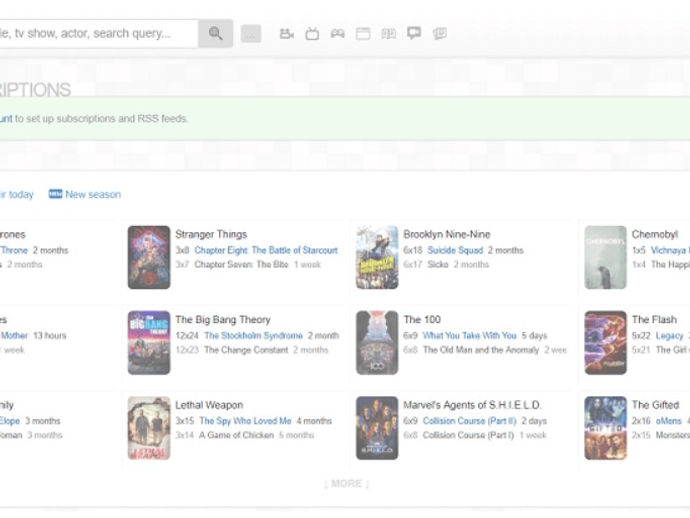Screen dimensions: 690x518
Task: Click the New season badge icon
Action: pyautogui.click(x=55, y=194)
